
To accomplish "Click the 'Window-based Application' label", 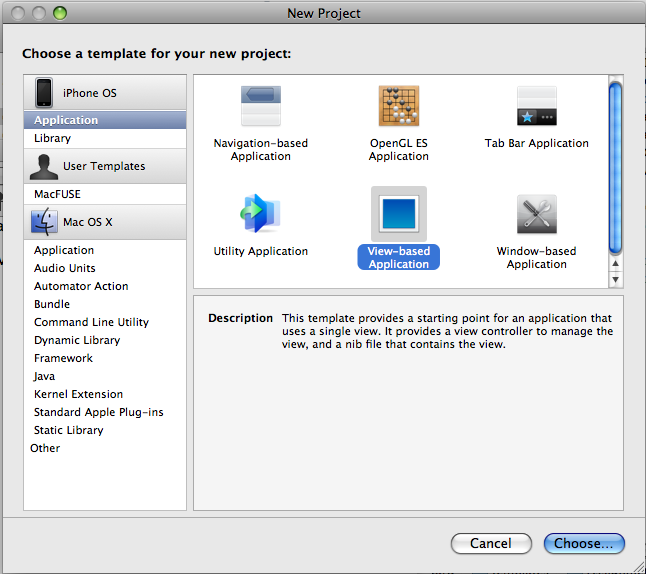I will coord(537,258).
